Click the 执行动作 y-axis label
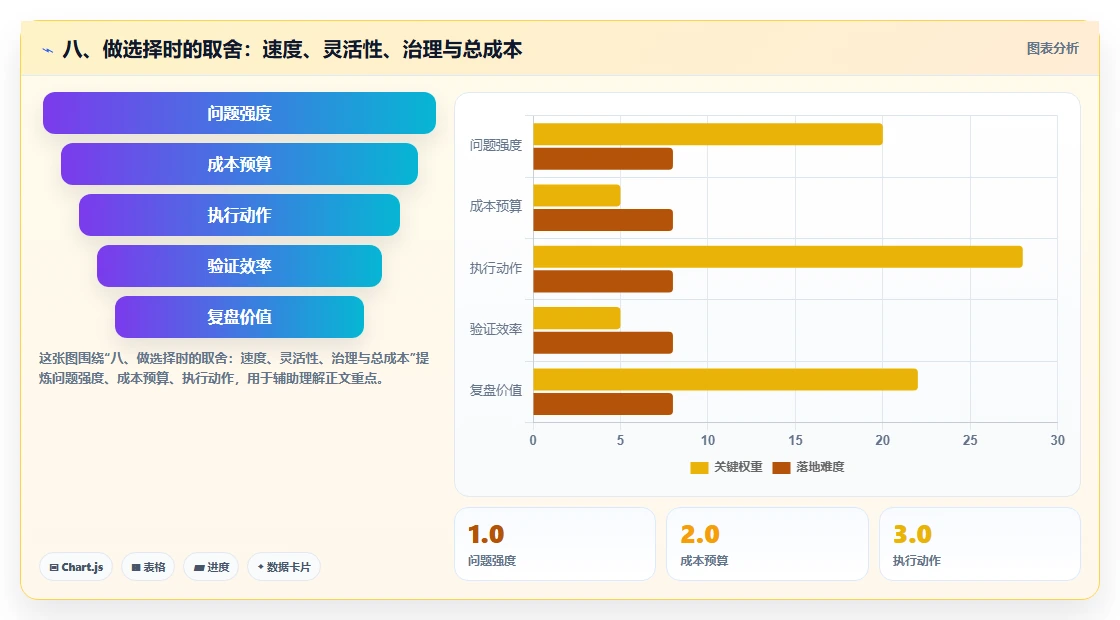Screen dimensions: 1120x620 496,269
